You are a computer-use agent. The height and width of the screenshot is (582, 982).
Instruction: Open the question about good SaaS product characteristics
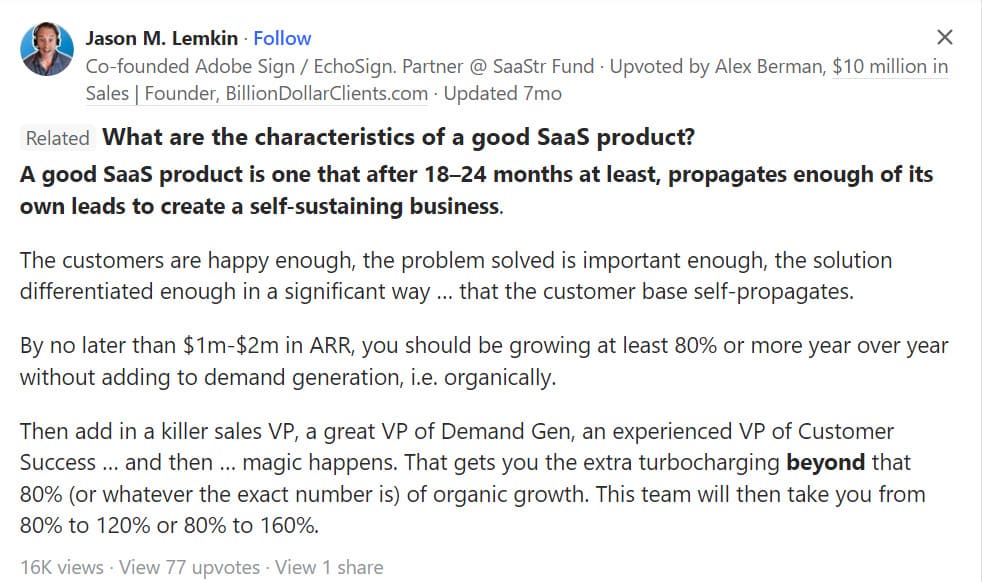point(398,137)
